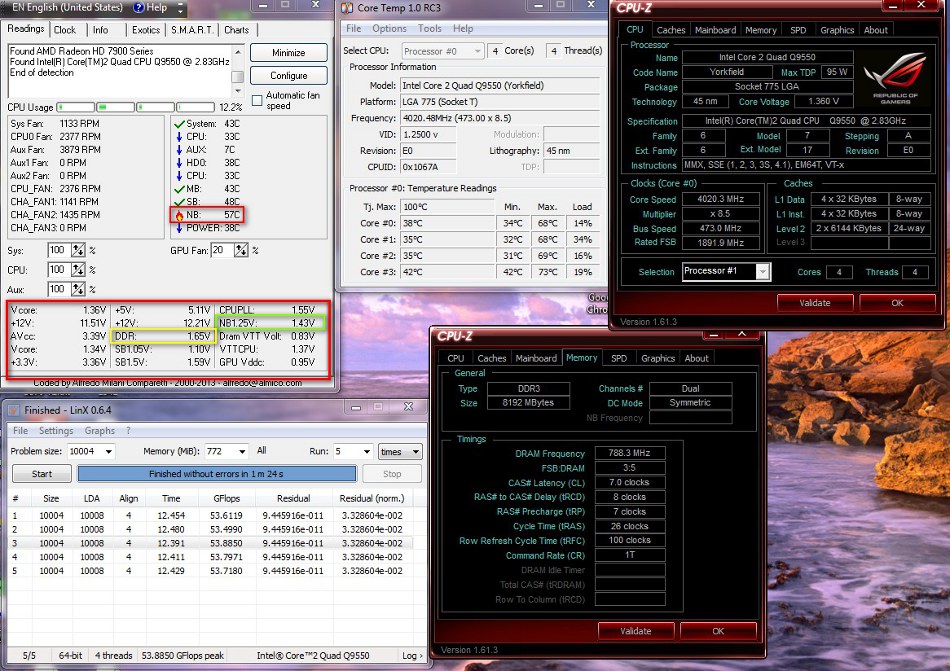
Task: Click the blue Help icon in language bar
Action: 137,8
